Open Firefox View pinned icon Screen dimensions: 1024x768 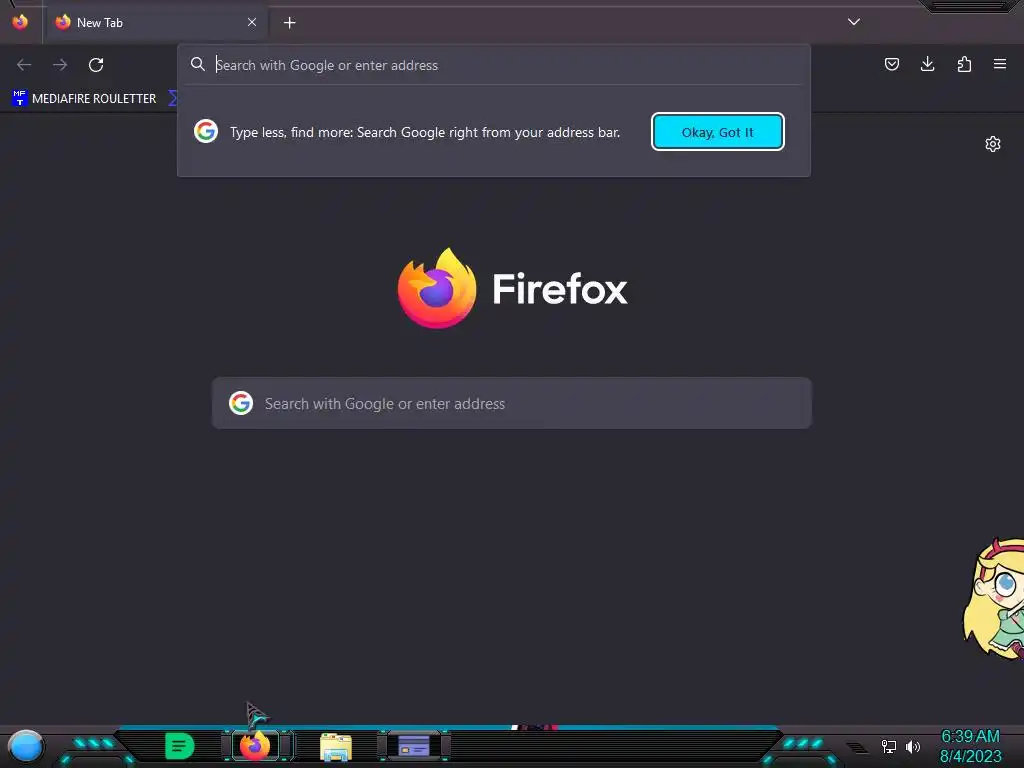tap(20, 22)
